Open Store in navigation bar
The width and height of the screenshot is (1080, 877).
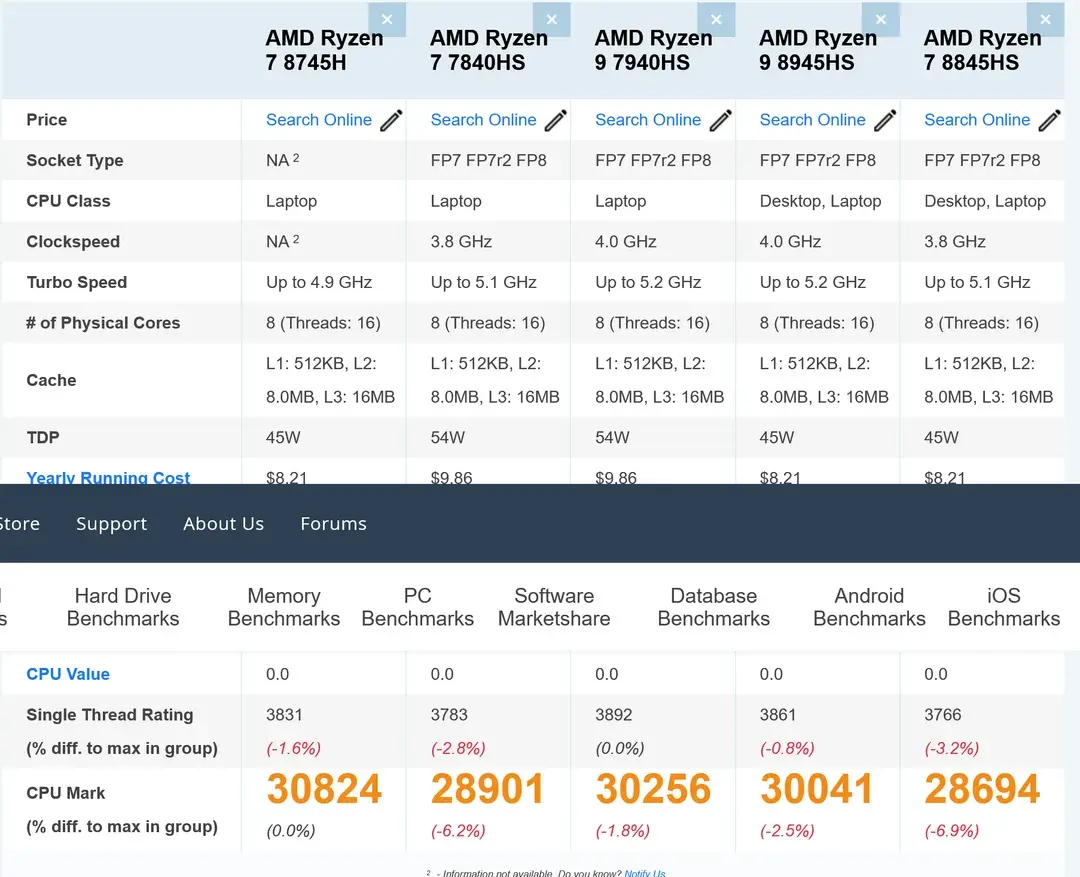pos(19,524)
